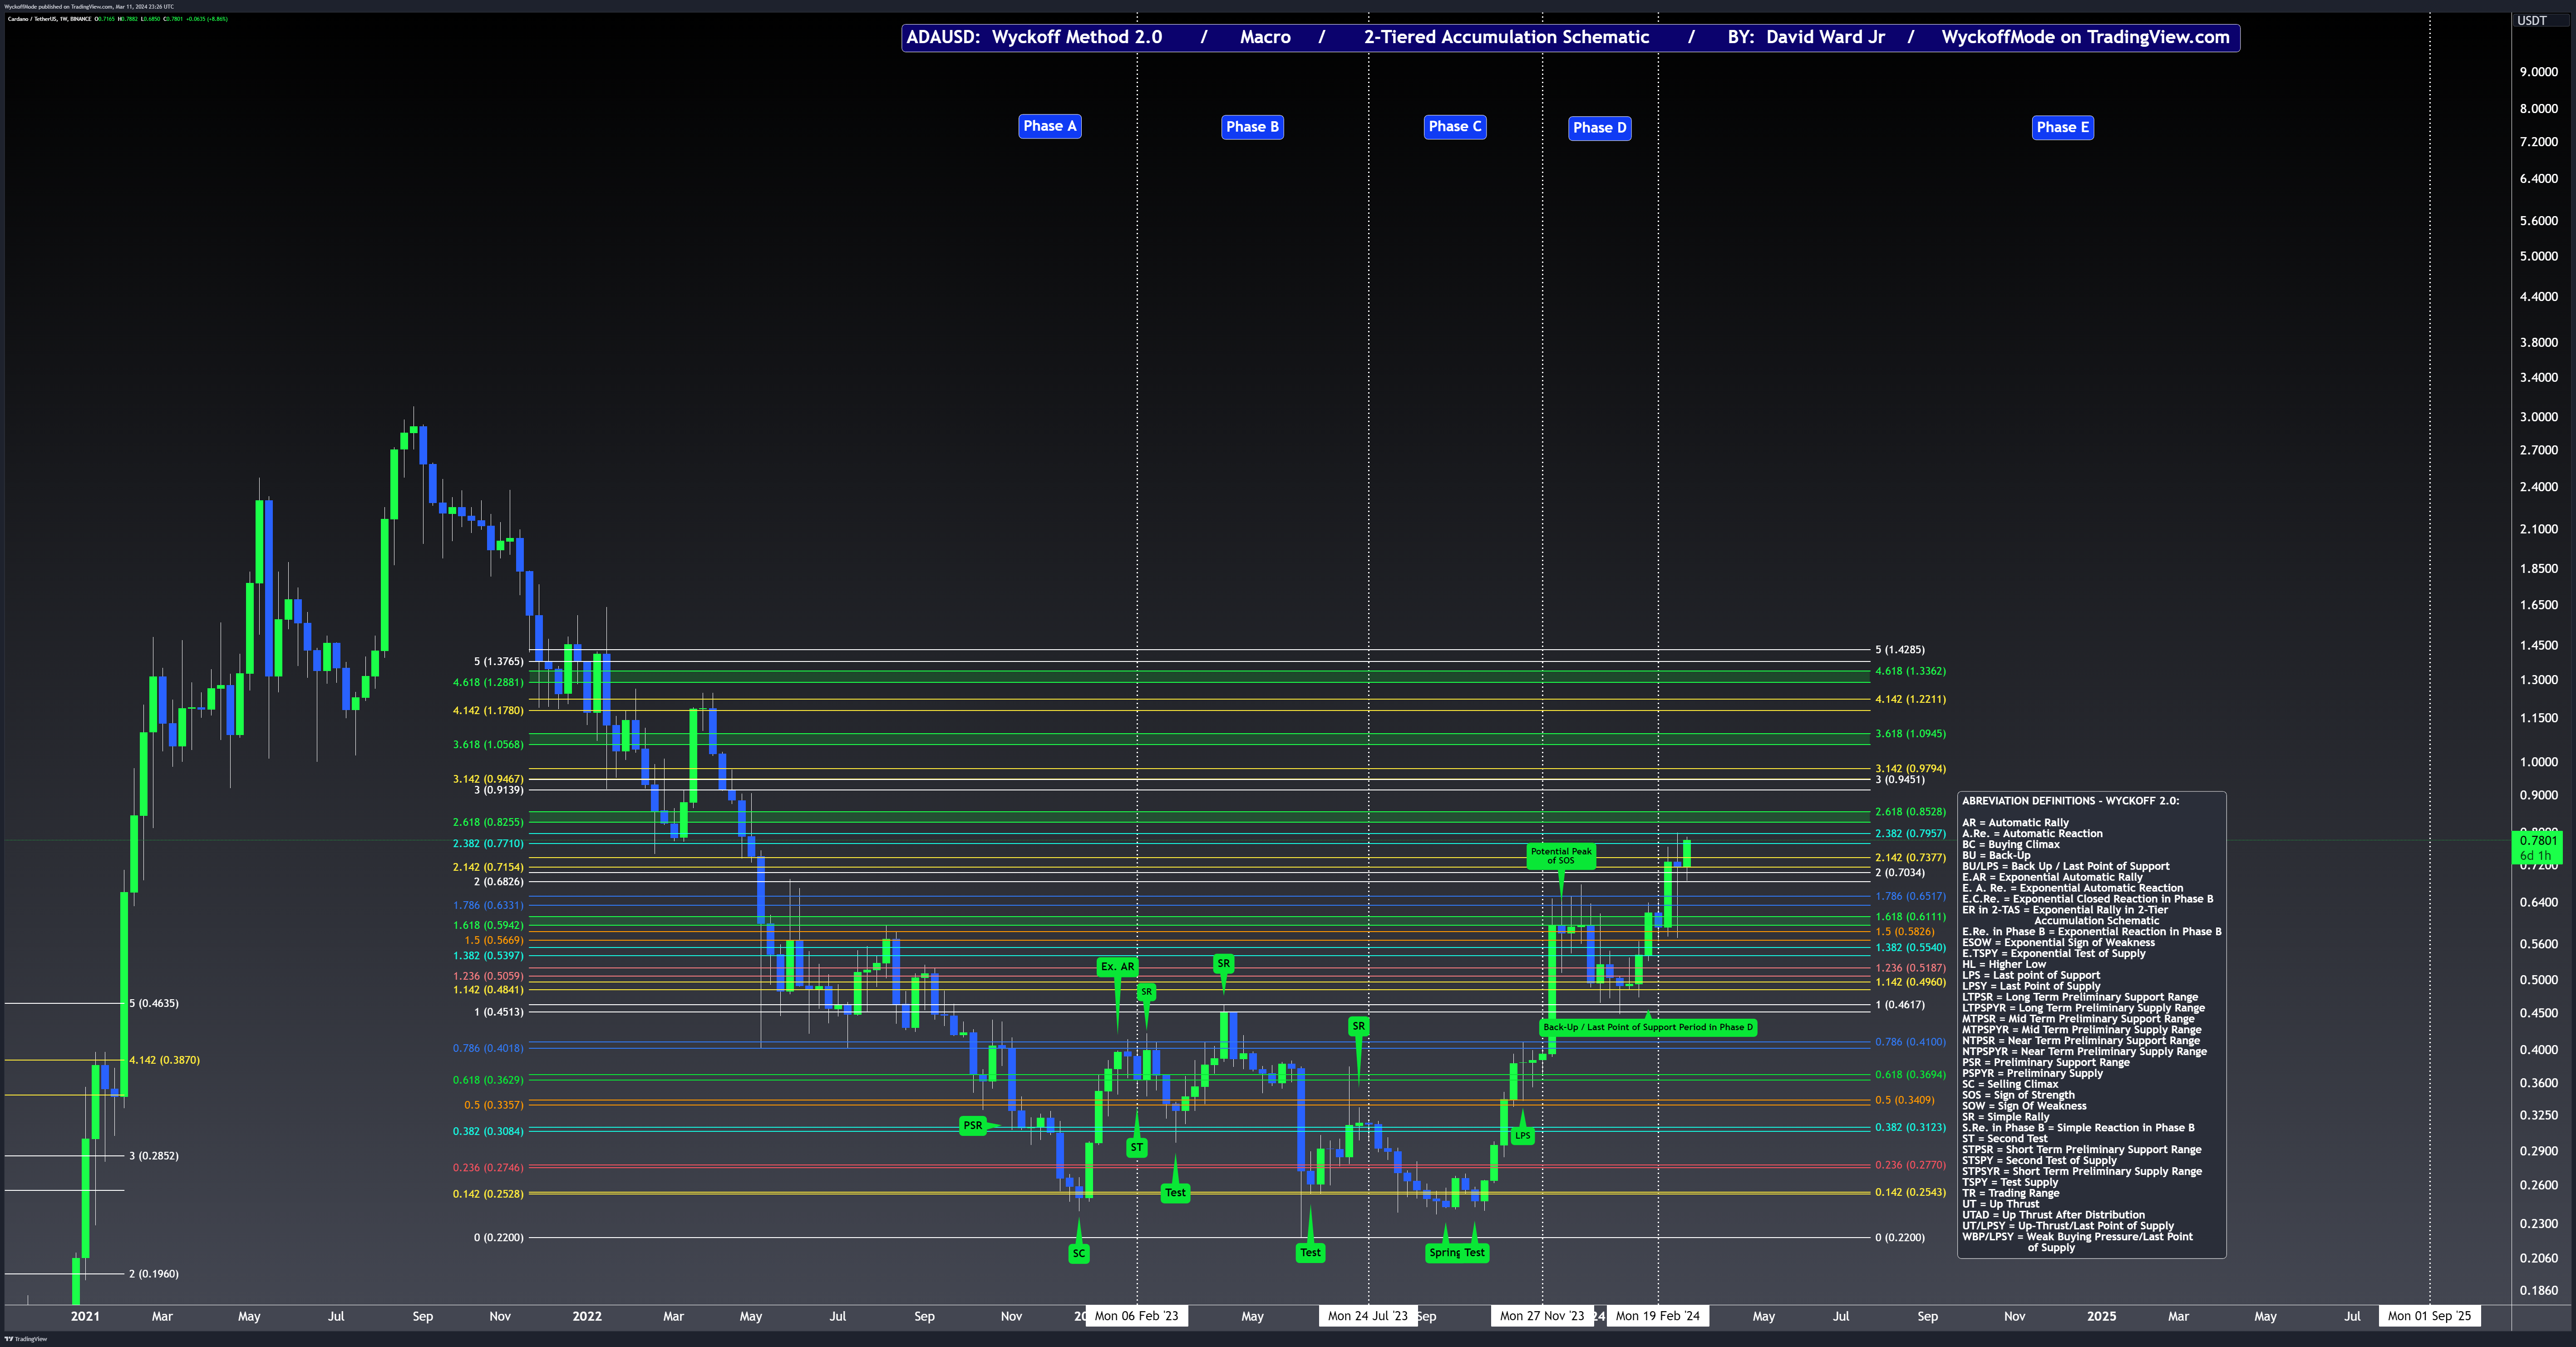Viewport: 2576px width, 1347px height.
Task: Click the 5 (1.4285) Fibonacci label
Action: point(1899,650)
